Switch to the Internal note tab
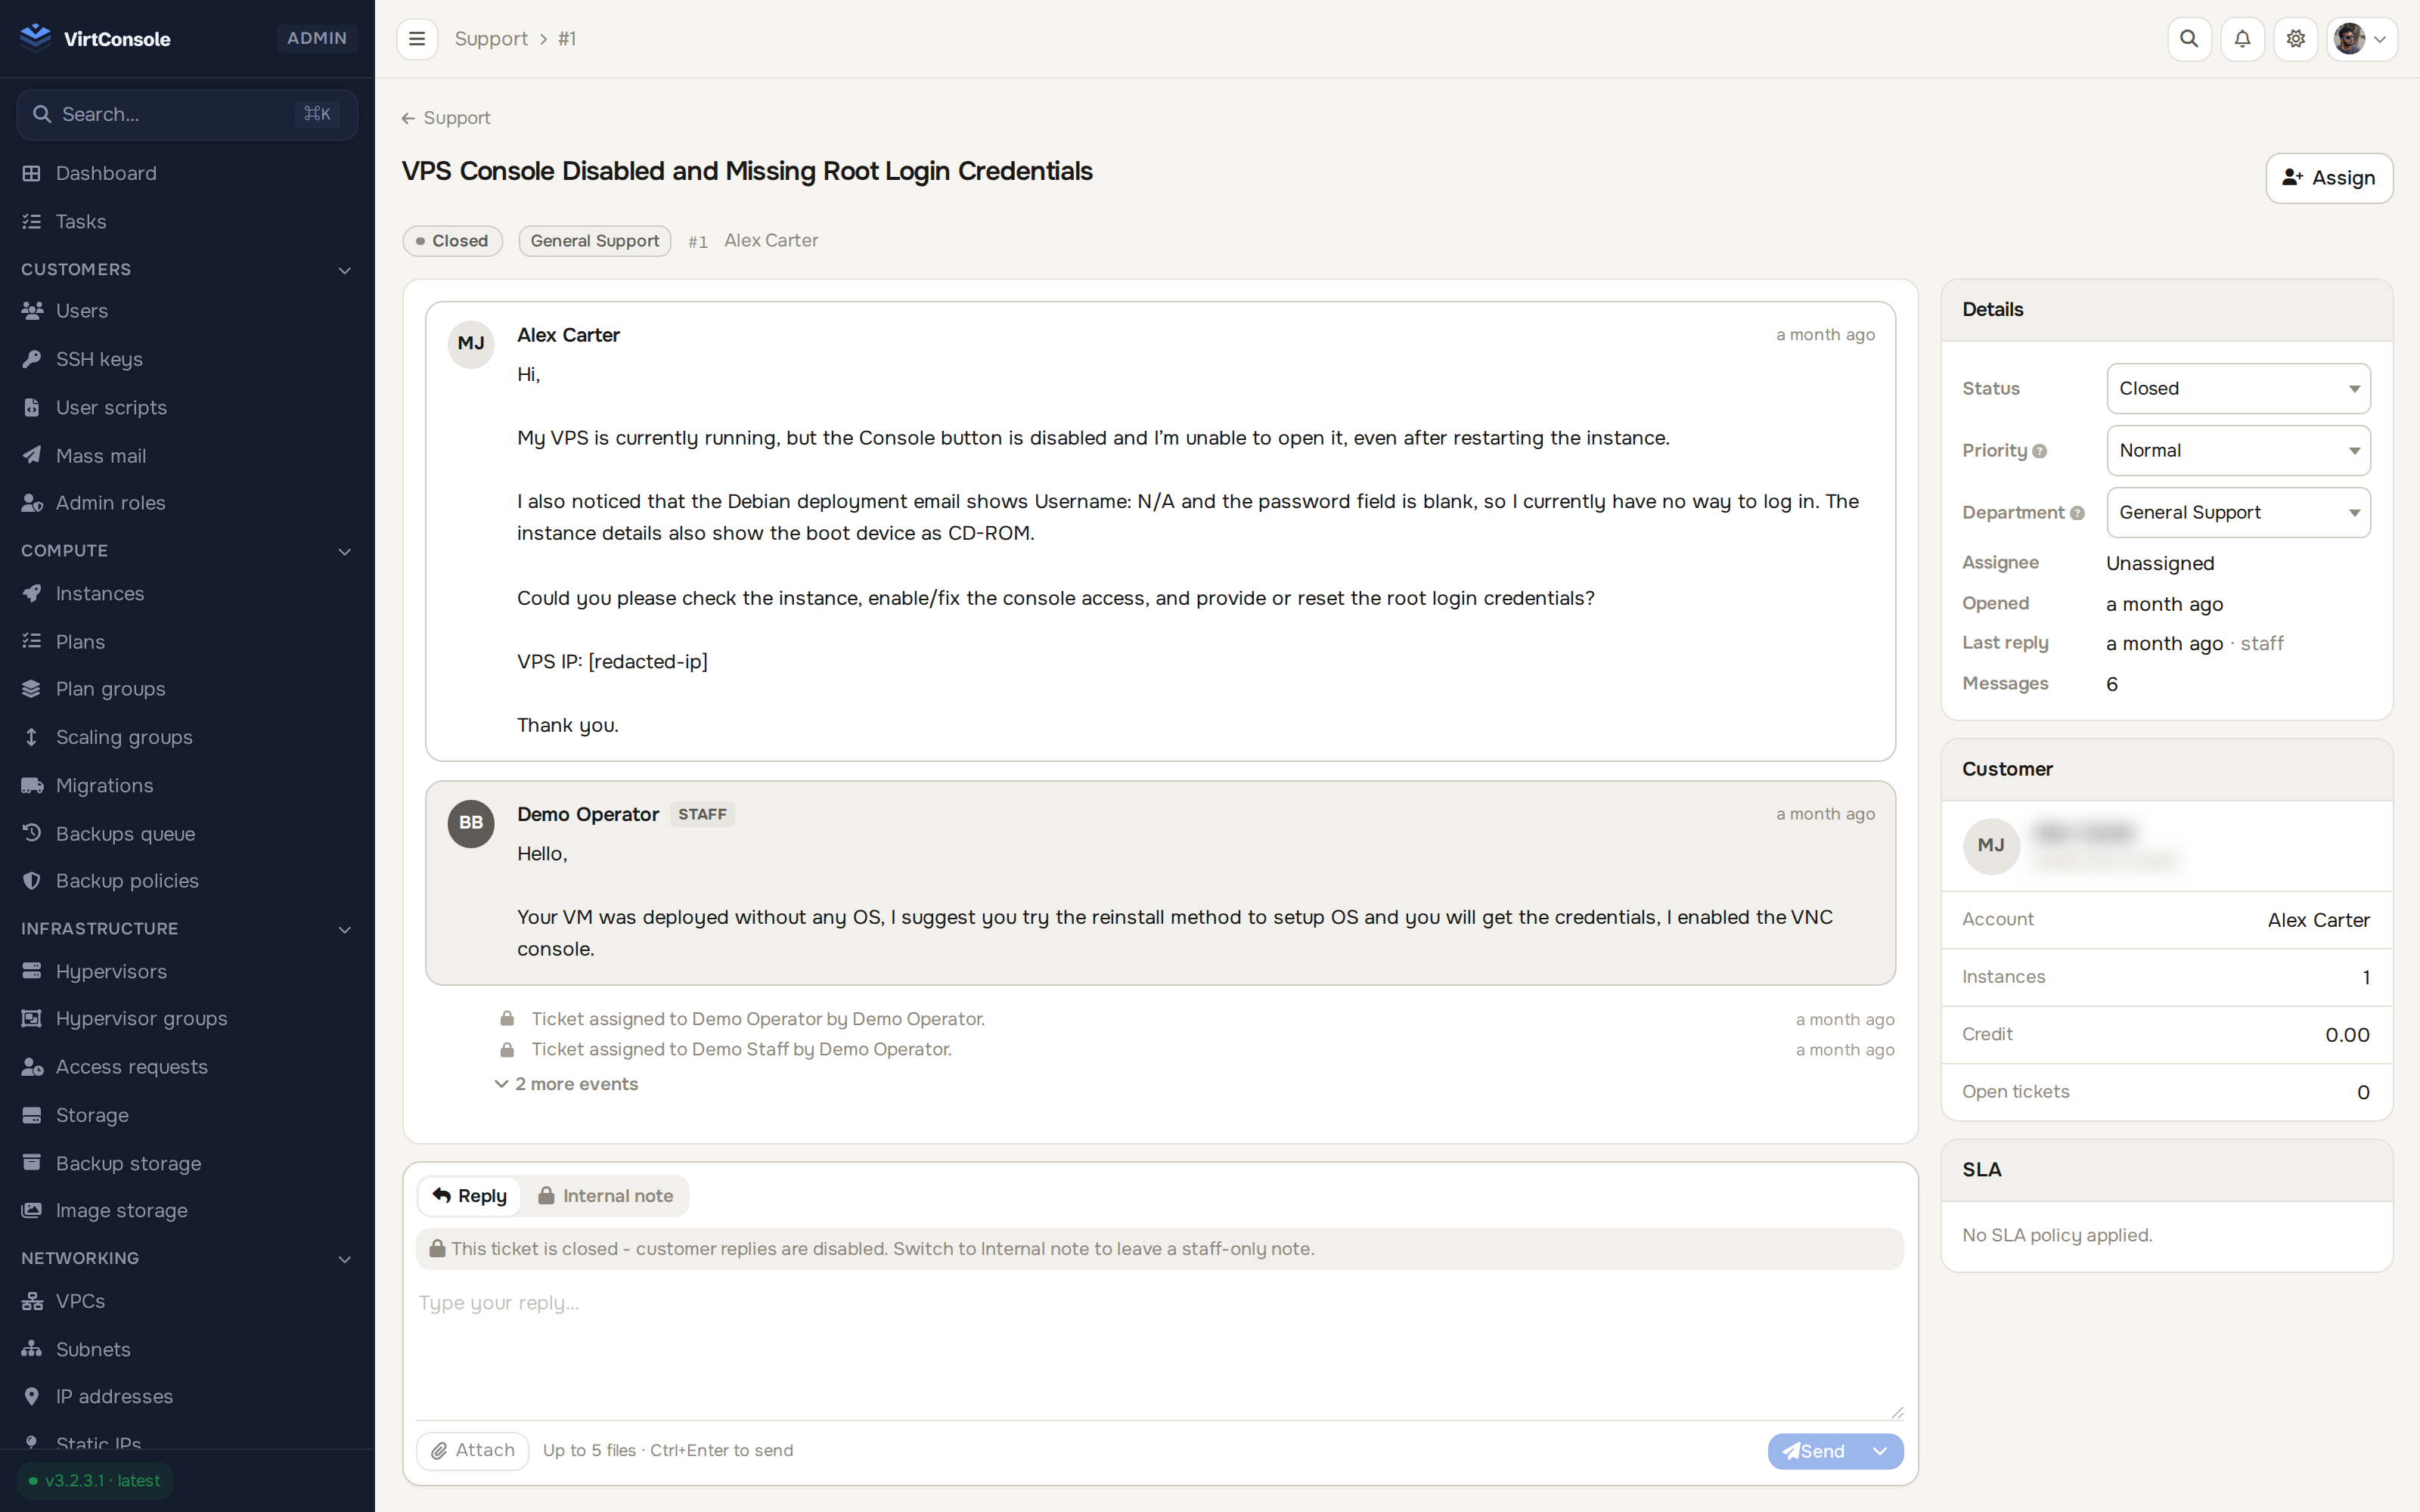2420x1512 pixels. tap(605, 1196)
